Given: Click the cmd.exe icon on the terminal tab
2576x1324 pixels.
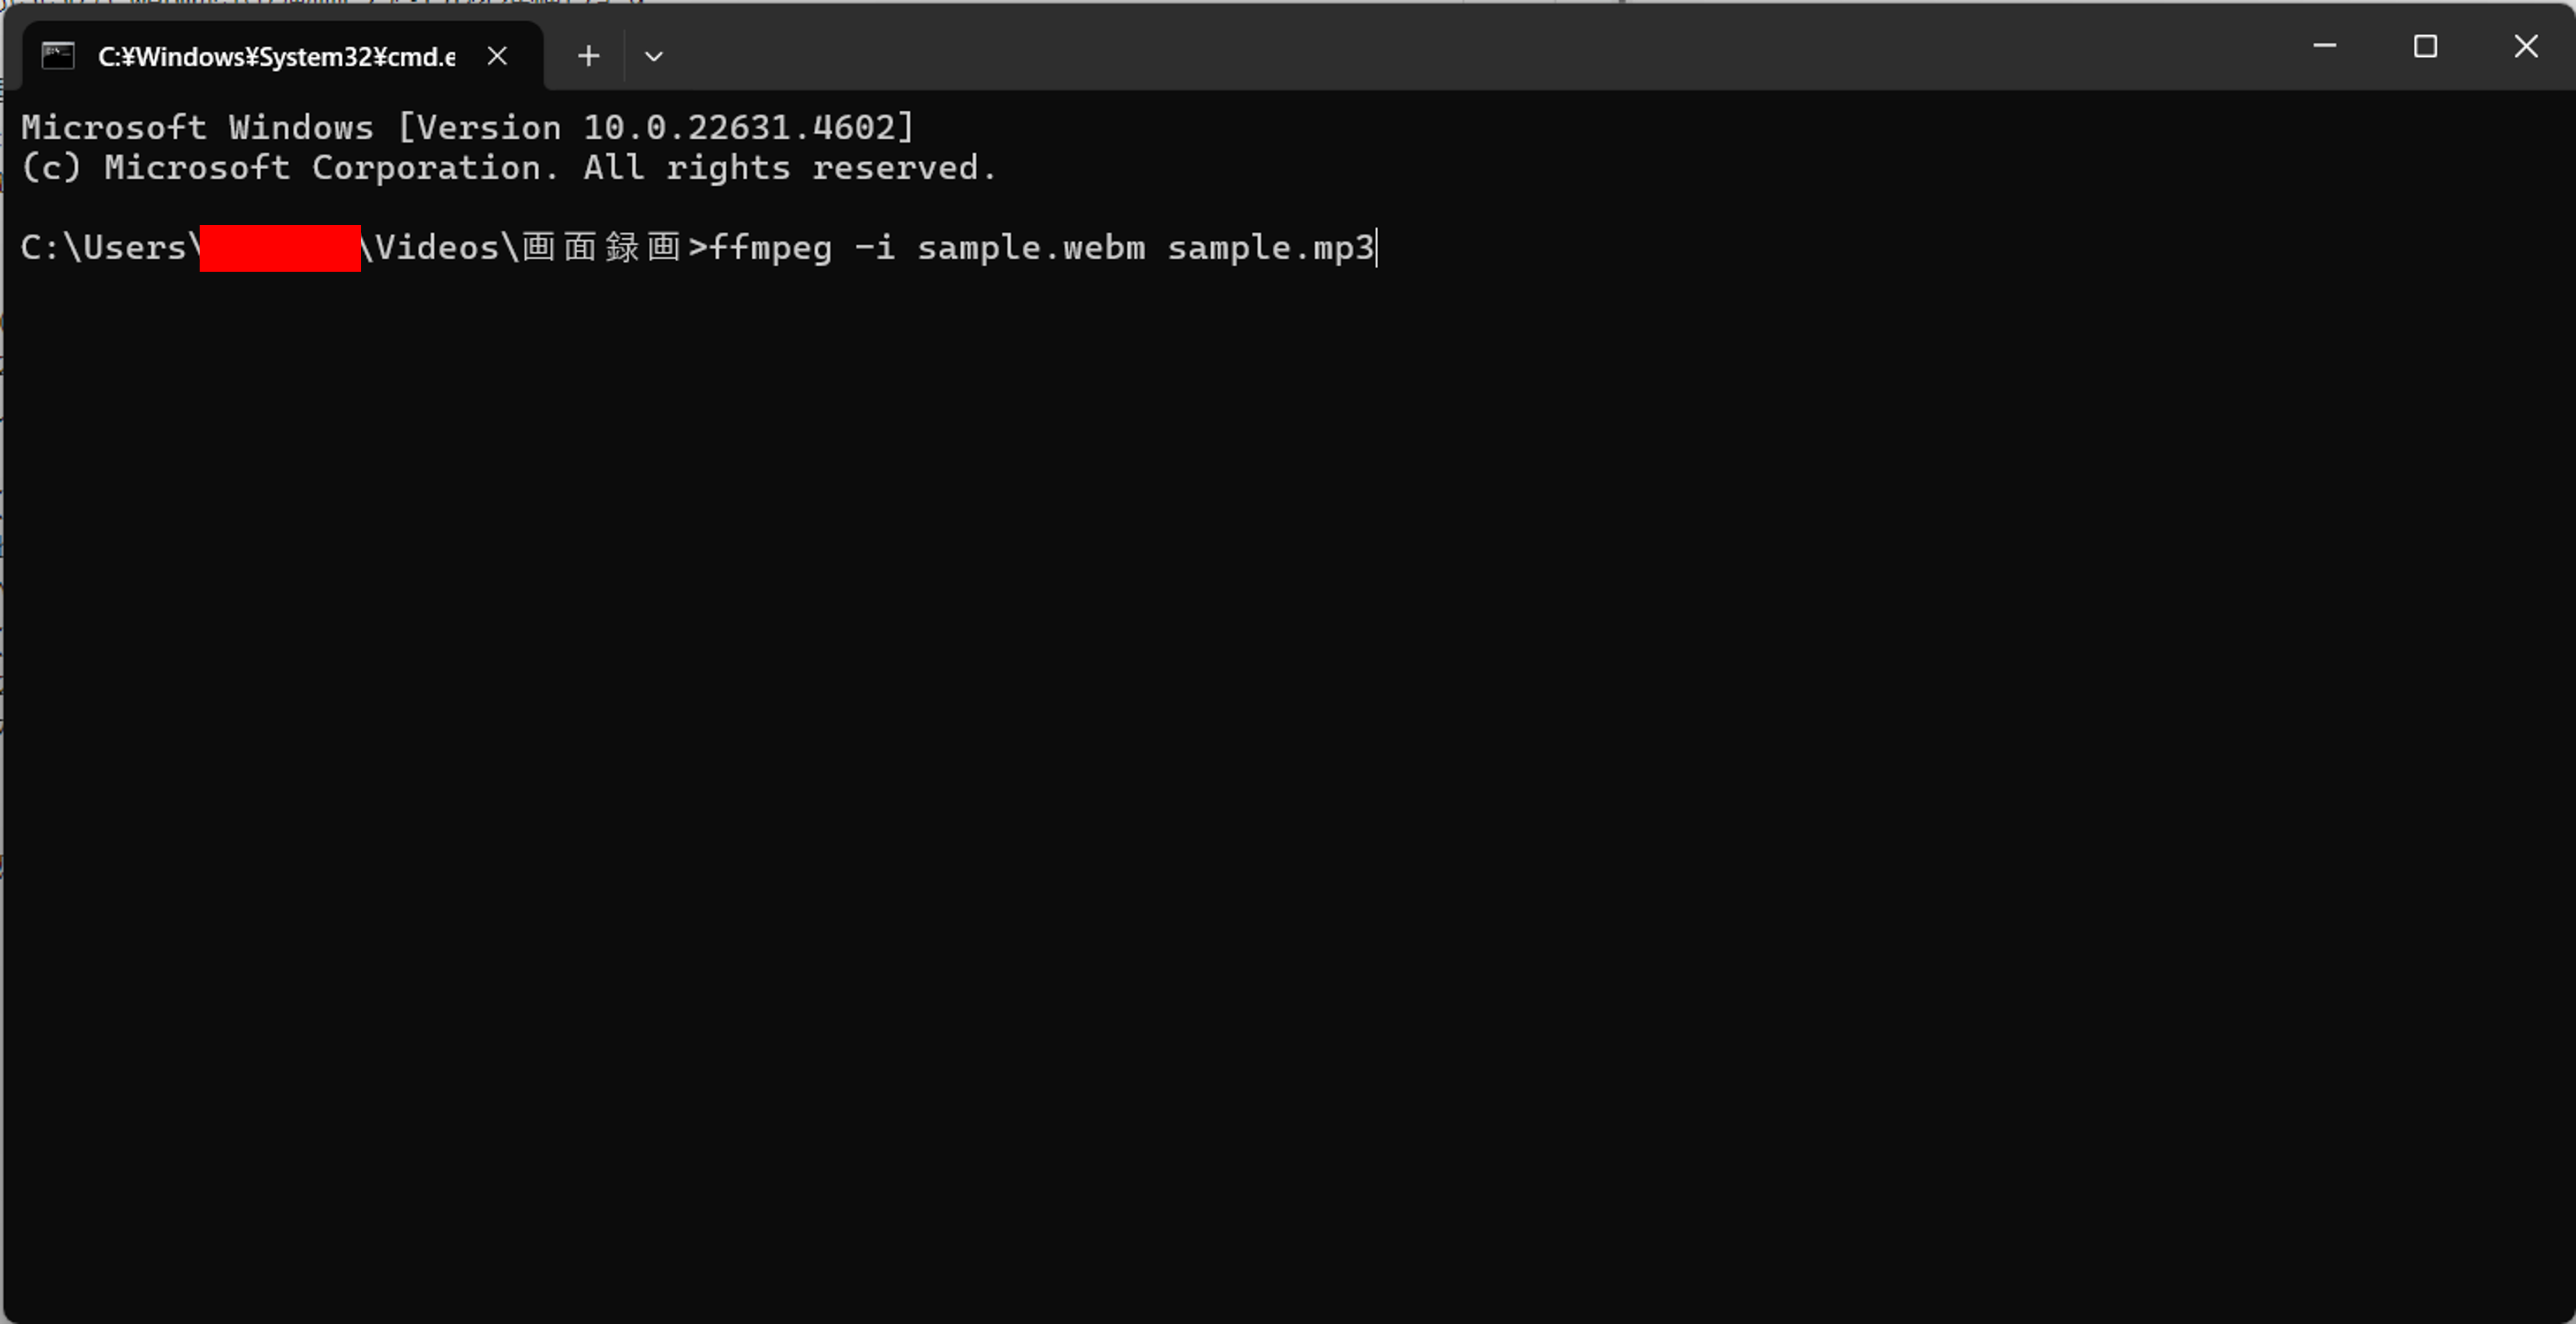Looking at the screenshot, I should coord(57,55).
